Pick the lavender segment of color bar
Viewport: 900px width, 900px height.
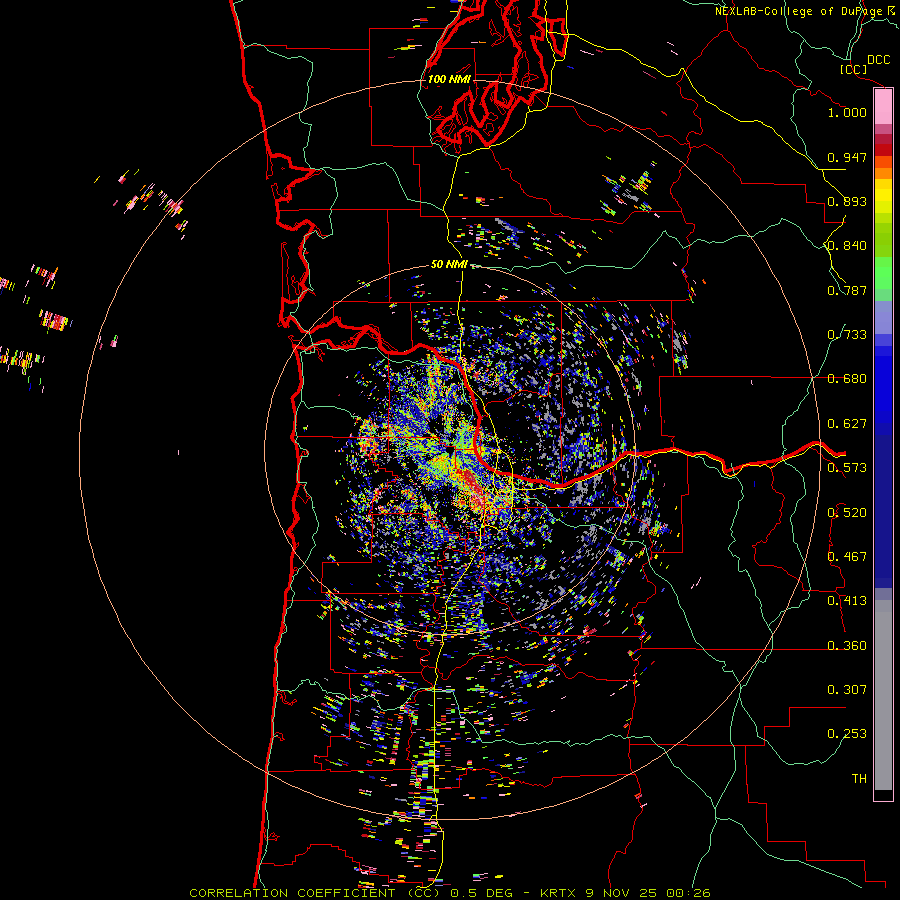883,317
